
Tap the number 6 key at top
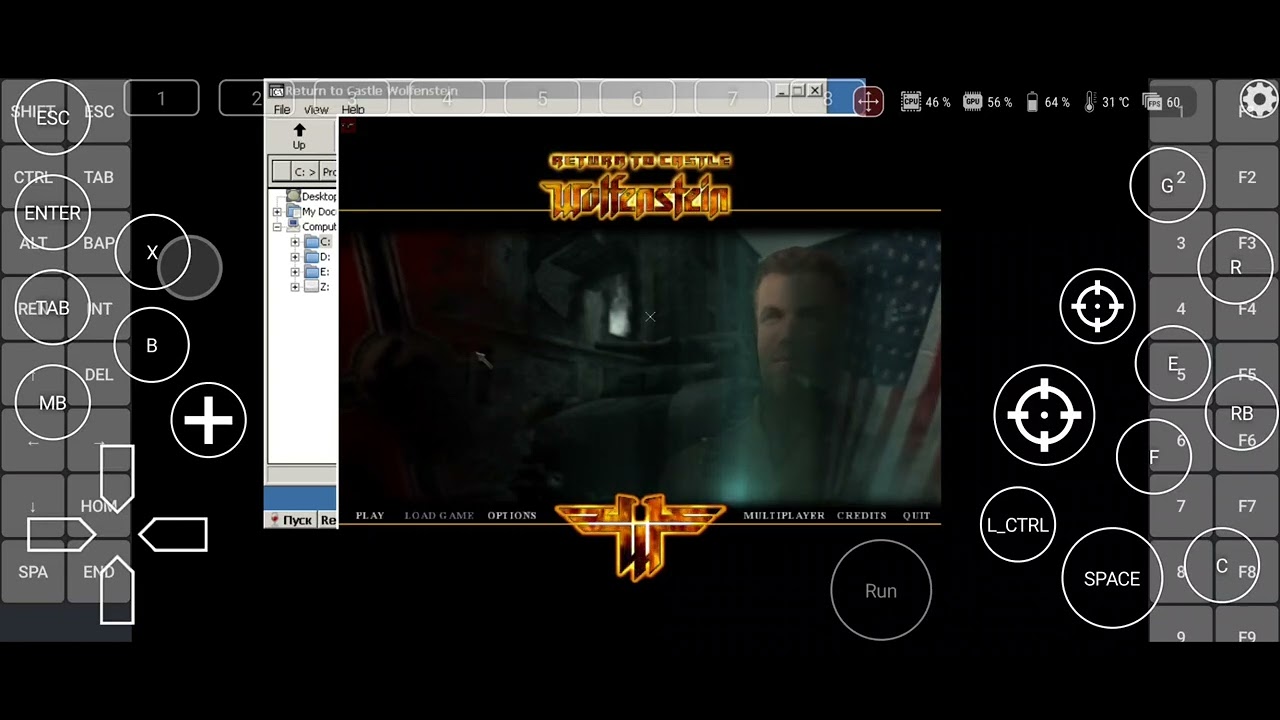(637, 98)
